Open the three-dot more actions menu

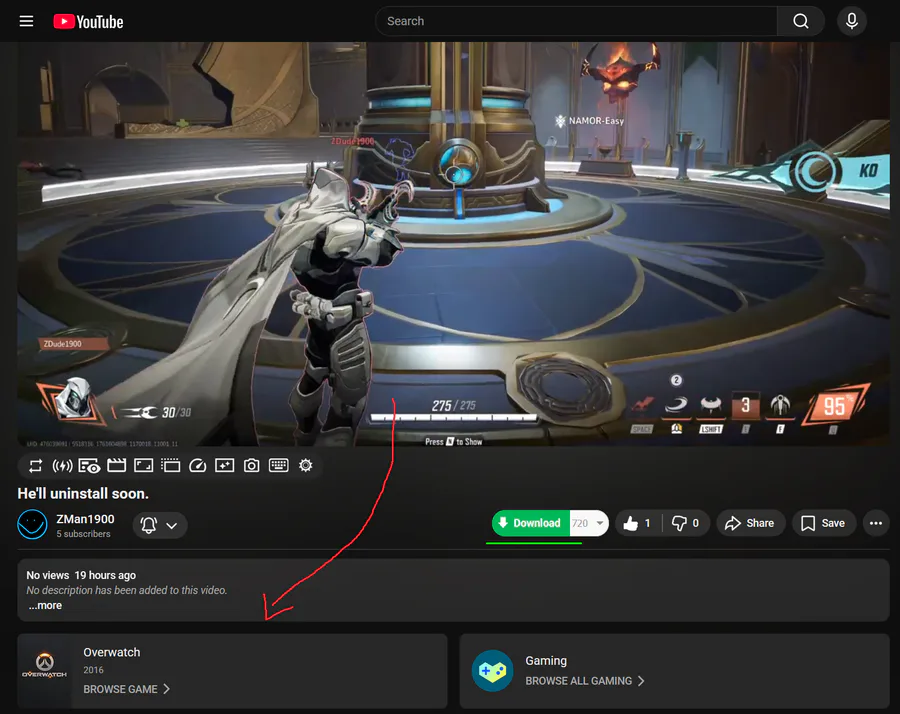click(875, 523)
